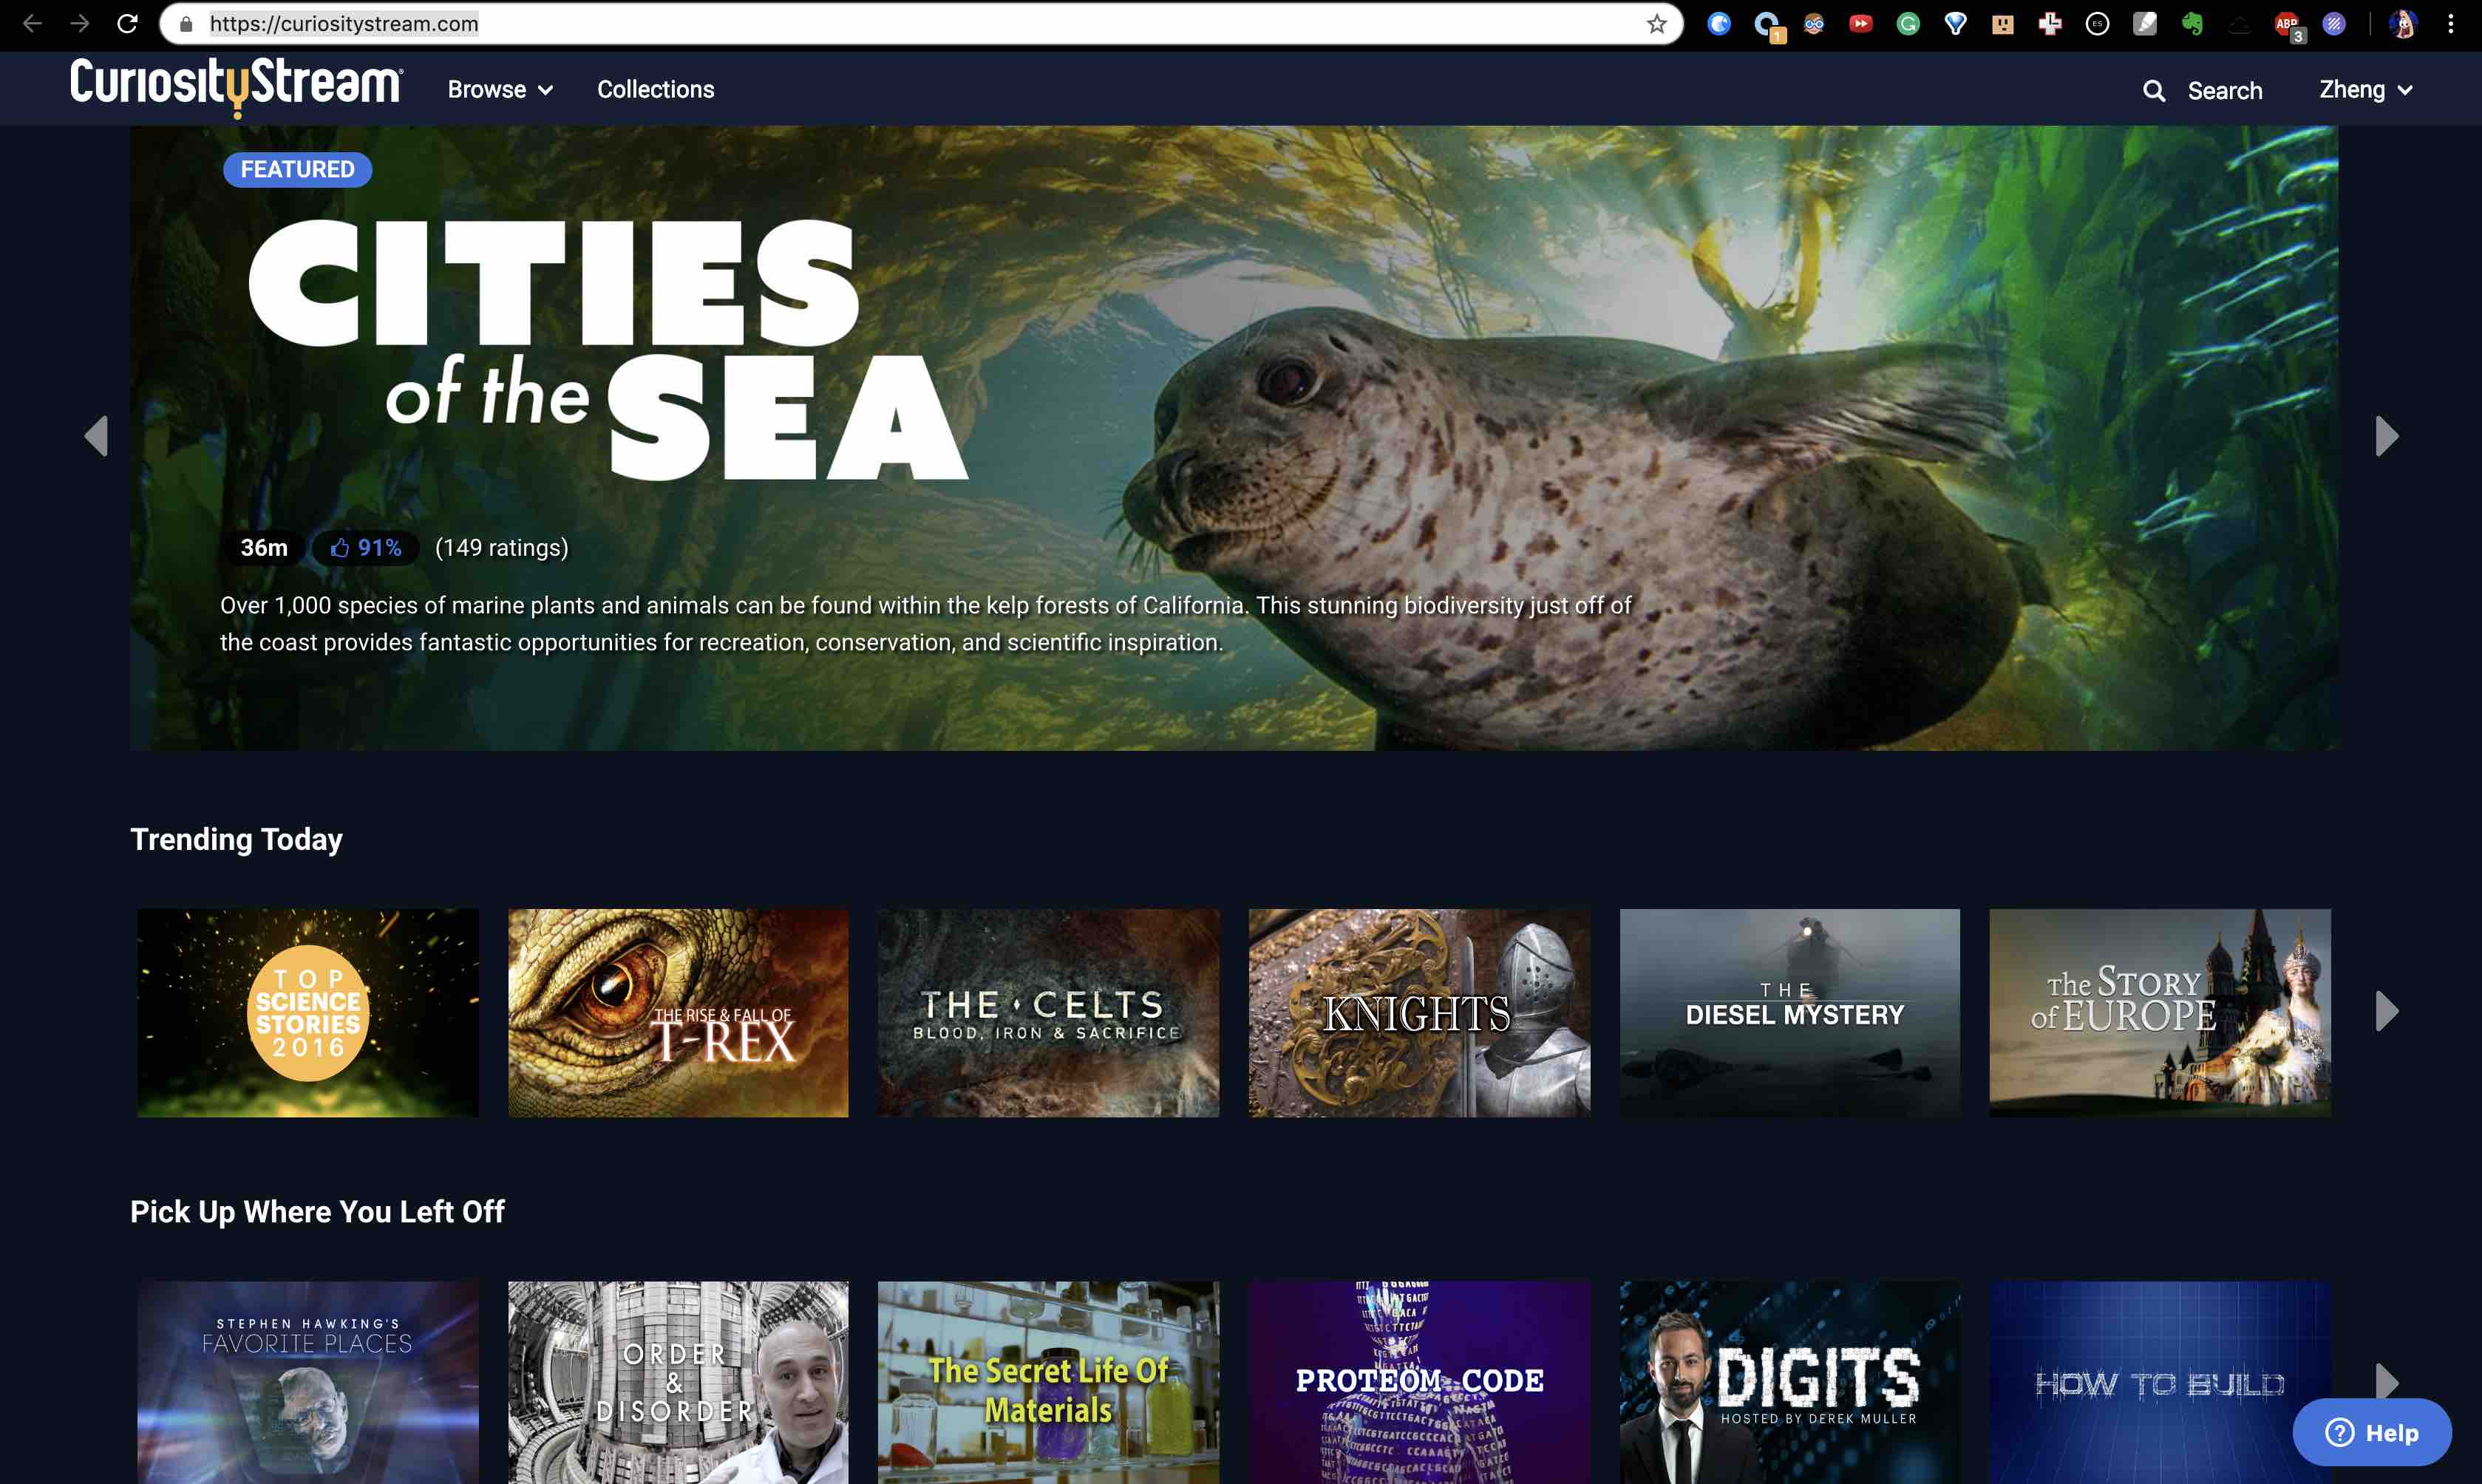The image size is (2482, 1484).
Task: View site security info via the padlock
Action: 185,24
